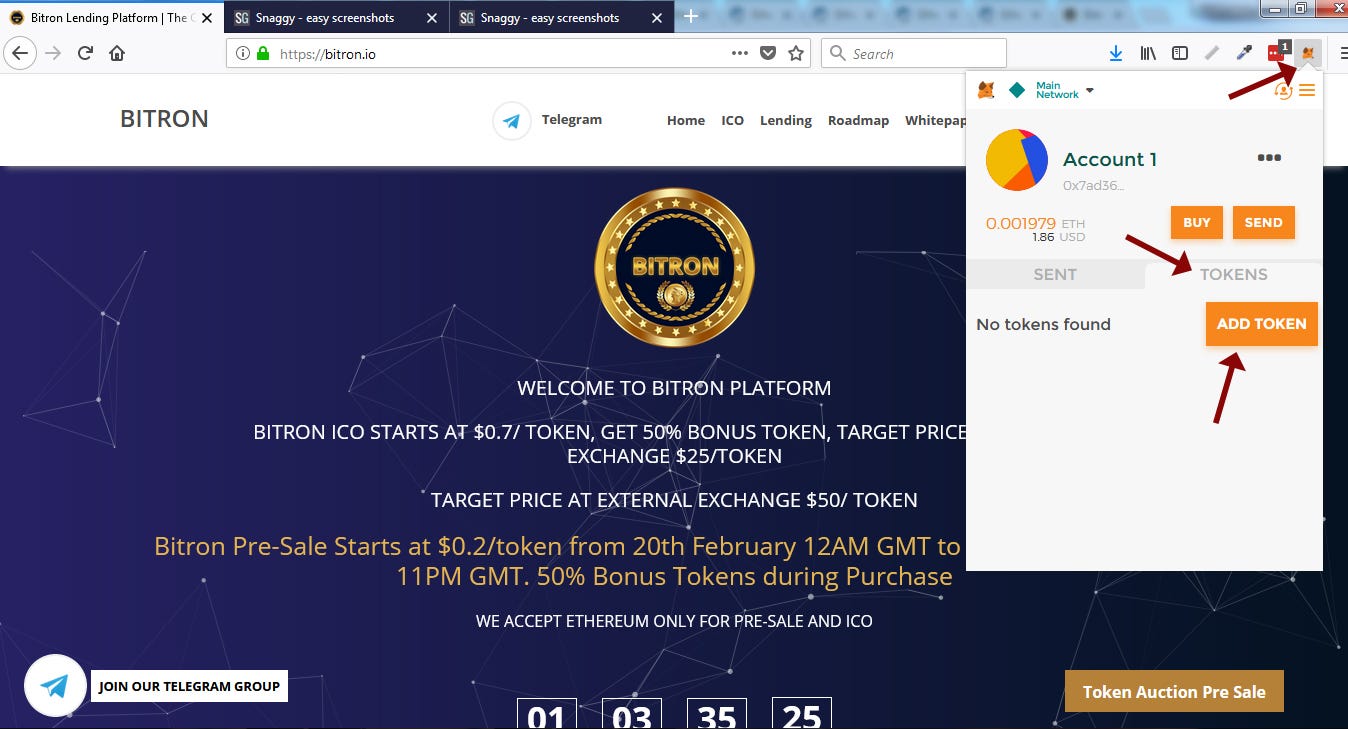Reload the page with the refresh icon
Viewport: 1348px width, 729px height.
click(86, 54)
